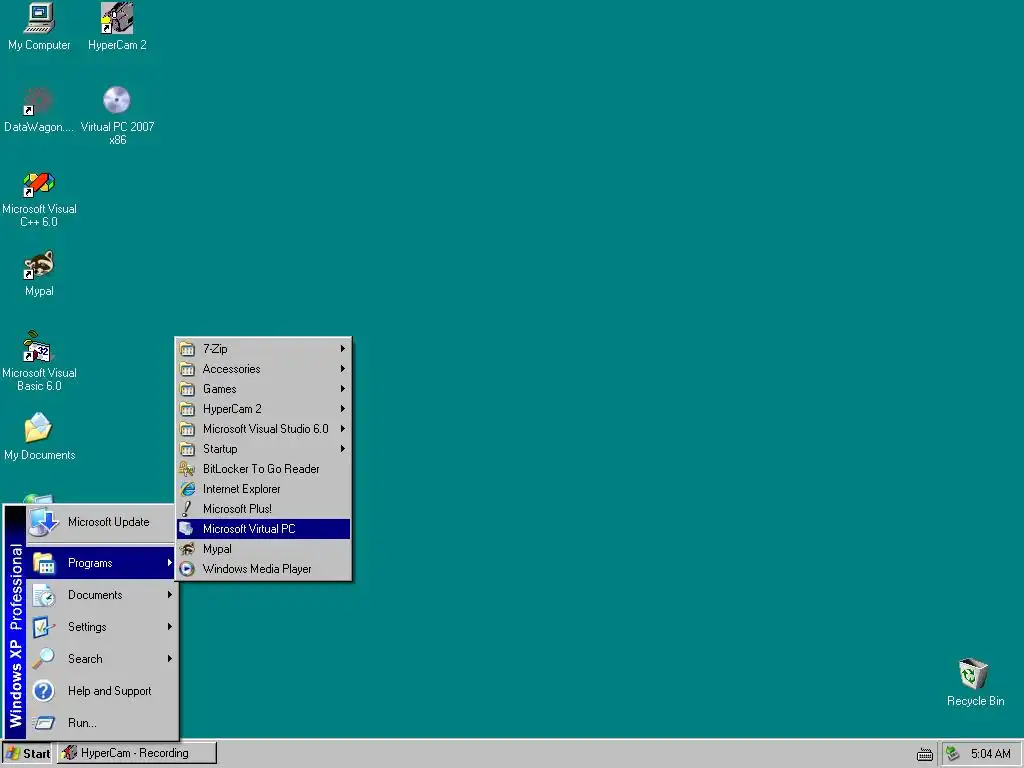Expand the Startup submenu arrow
This screenshot has height=768, width=1024.
point(342,449)
